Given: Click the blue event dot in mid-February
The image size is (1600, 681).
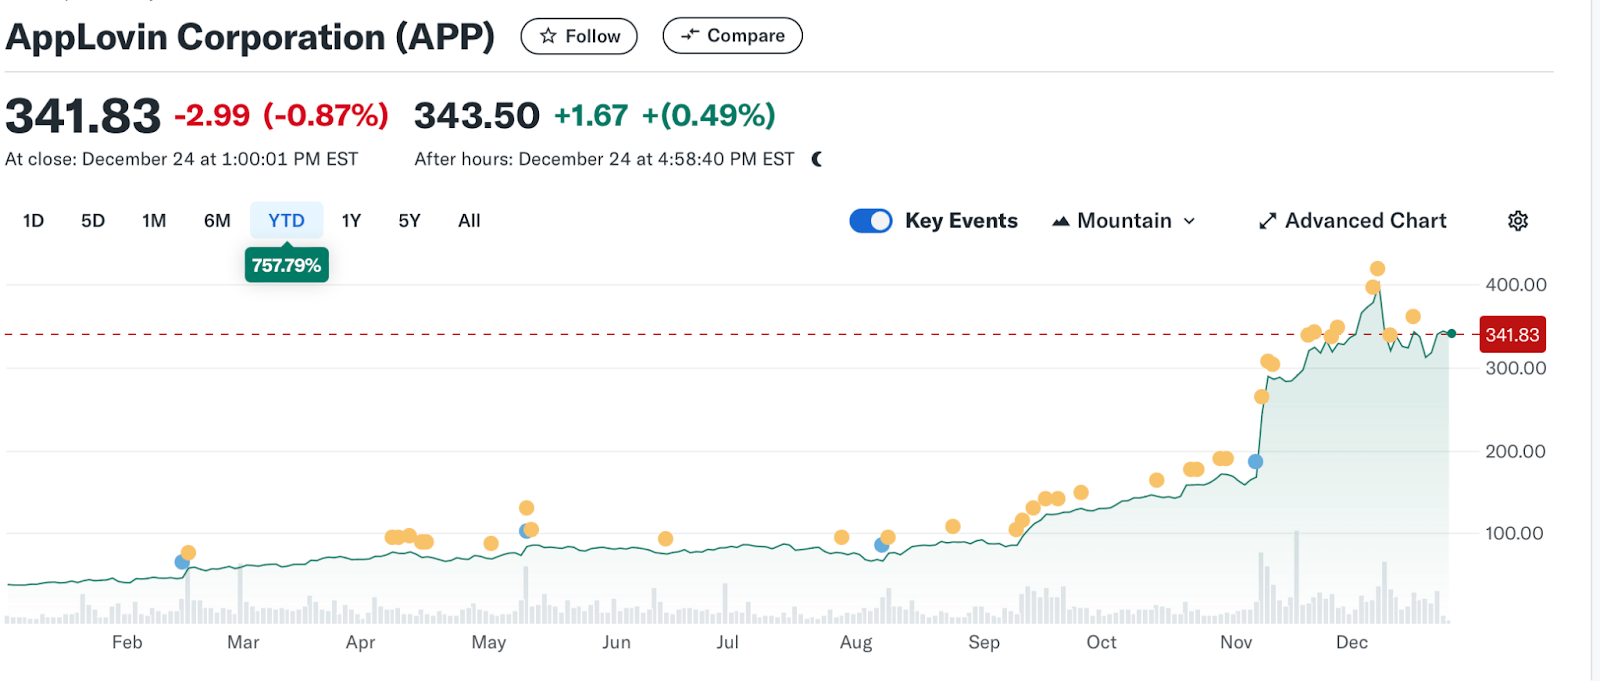Looking at the screenshot, I should click(182, 562).
